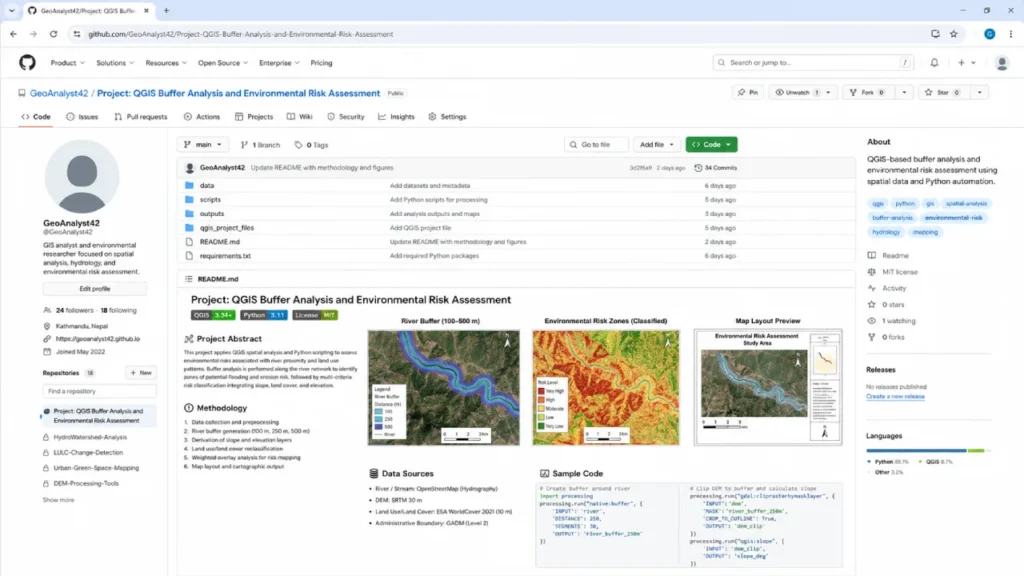This screenshot has width=1024, height=576.
Task: Expand the Solutions menu
Action: [115, 63]
